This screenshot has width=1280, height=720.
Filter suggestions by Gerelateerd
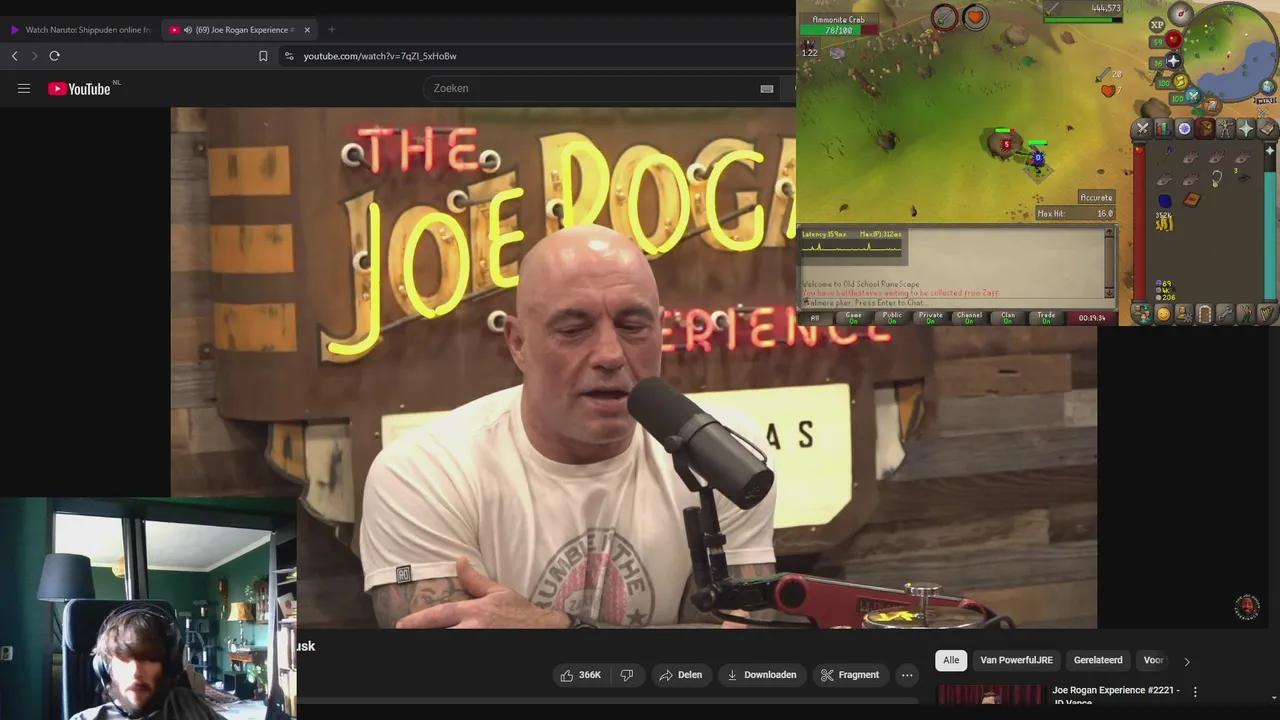click(1098, 660)
